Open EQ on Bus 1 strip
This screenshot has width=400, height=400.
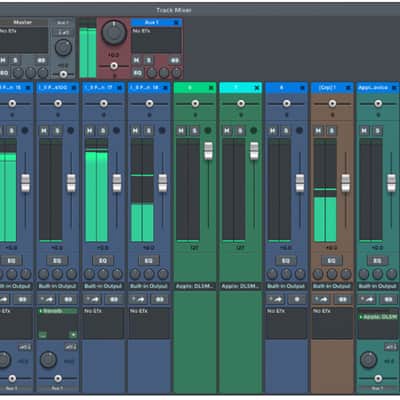[x=137, y=73]
